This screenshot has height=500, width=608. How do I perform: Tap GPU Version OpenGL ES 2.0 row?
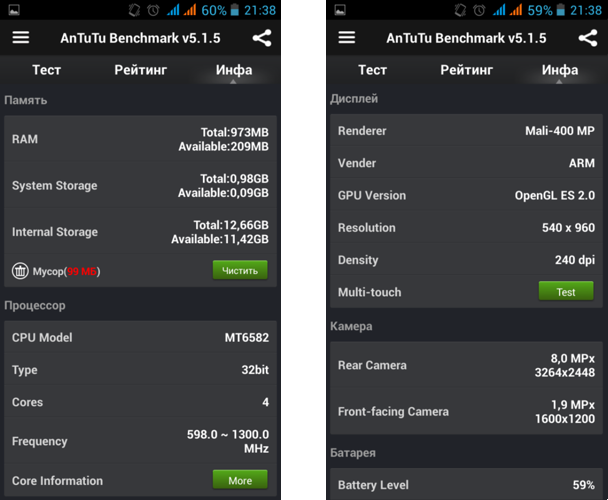tap(466, 195)
